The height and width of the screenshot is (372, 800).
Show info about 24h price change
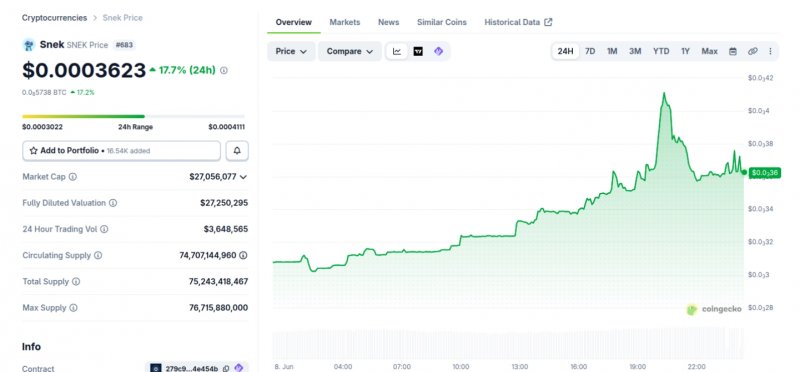[223, 70]
